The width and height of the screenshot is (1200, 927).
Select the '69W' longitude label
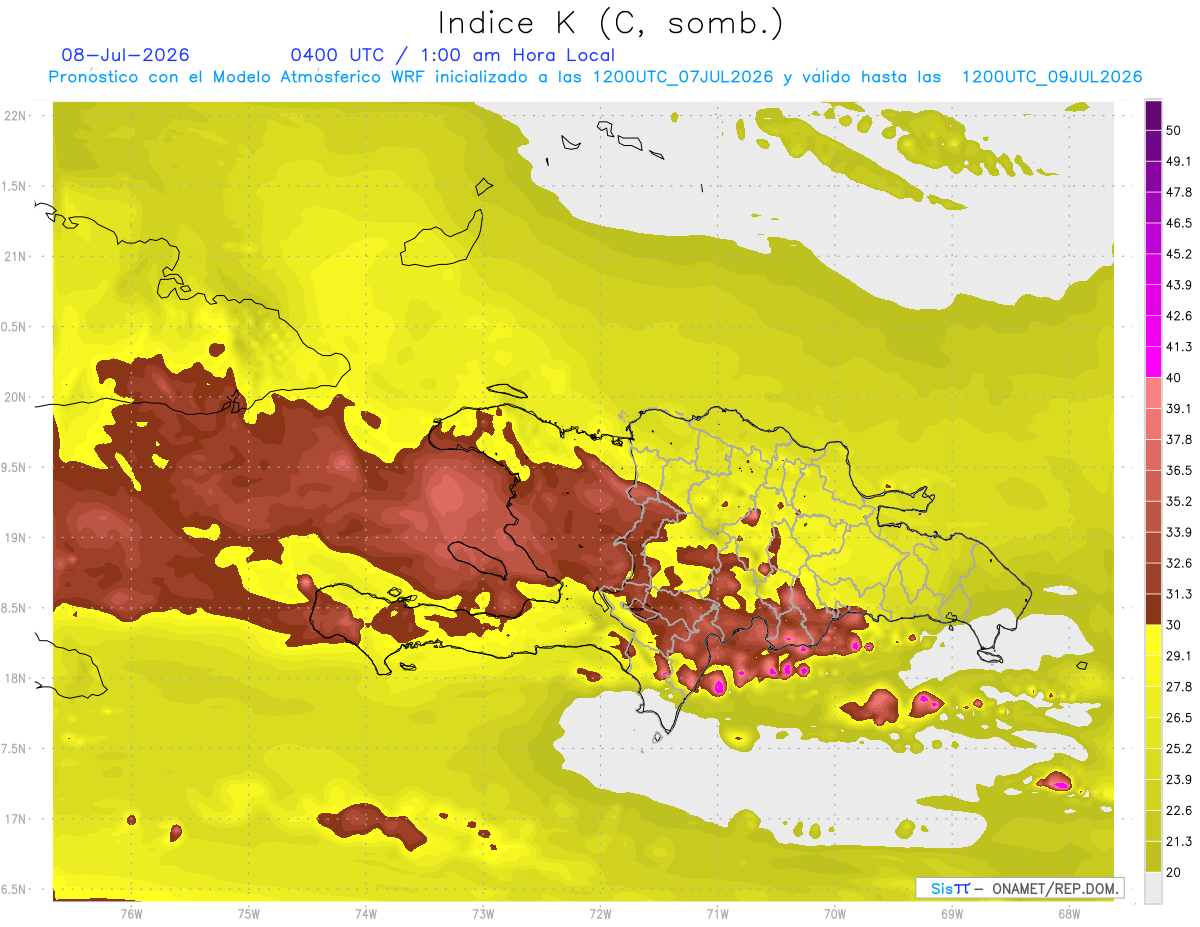(951, 913)
